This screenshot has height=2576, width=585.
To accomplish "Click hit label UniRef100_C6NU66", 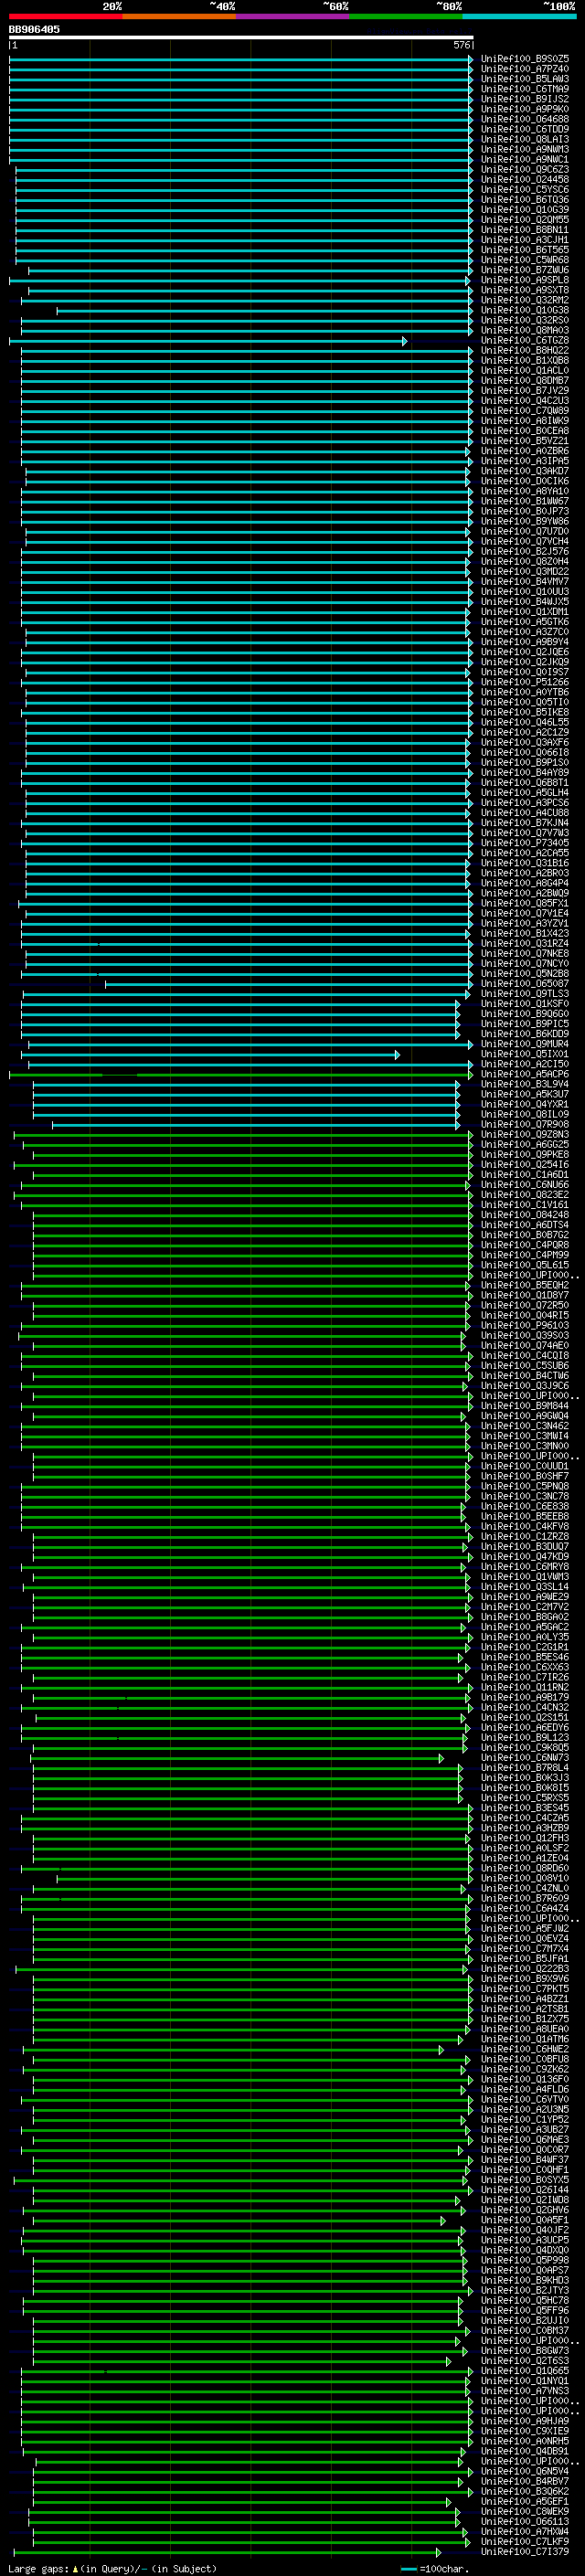I will tap(525, 1184).
